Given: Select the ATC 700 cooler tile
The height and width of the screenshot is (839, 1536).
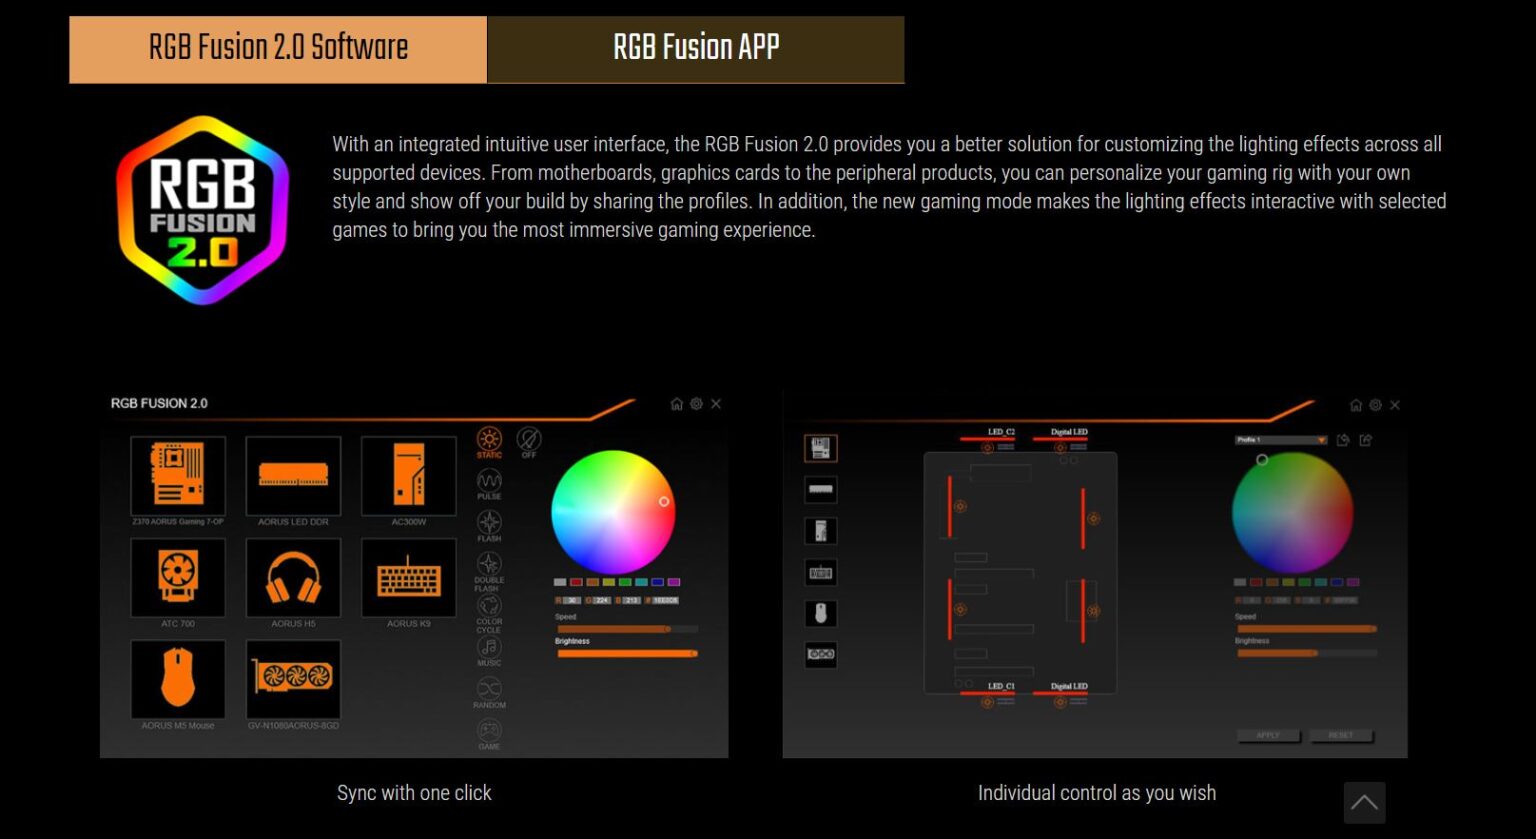Looking at the screenshot, I should pos(178,577).
